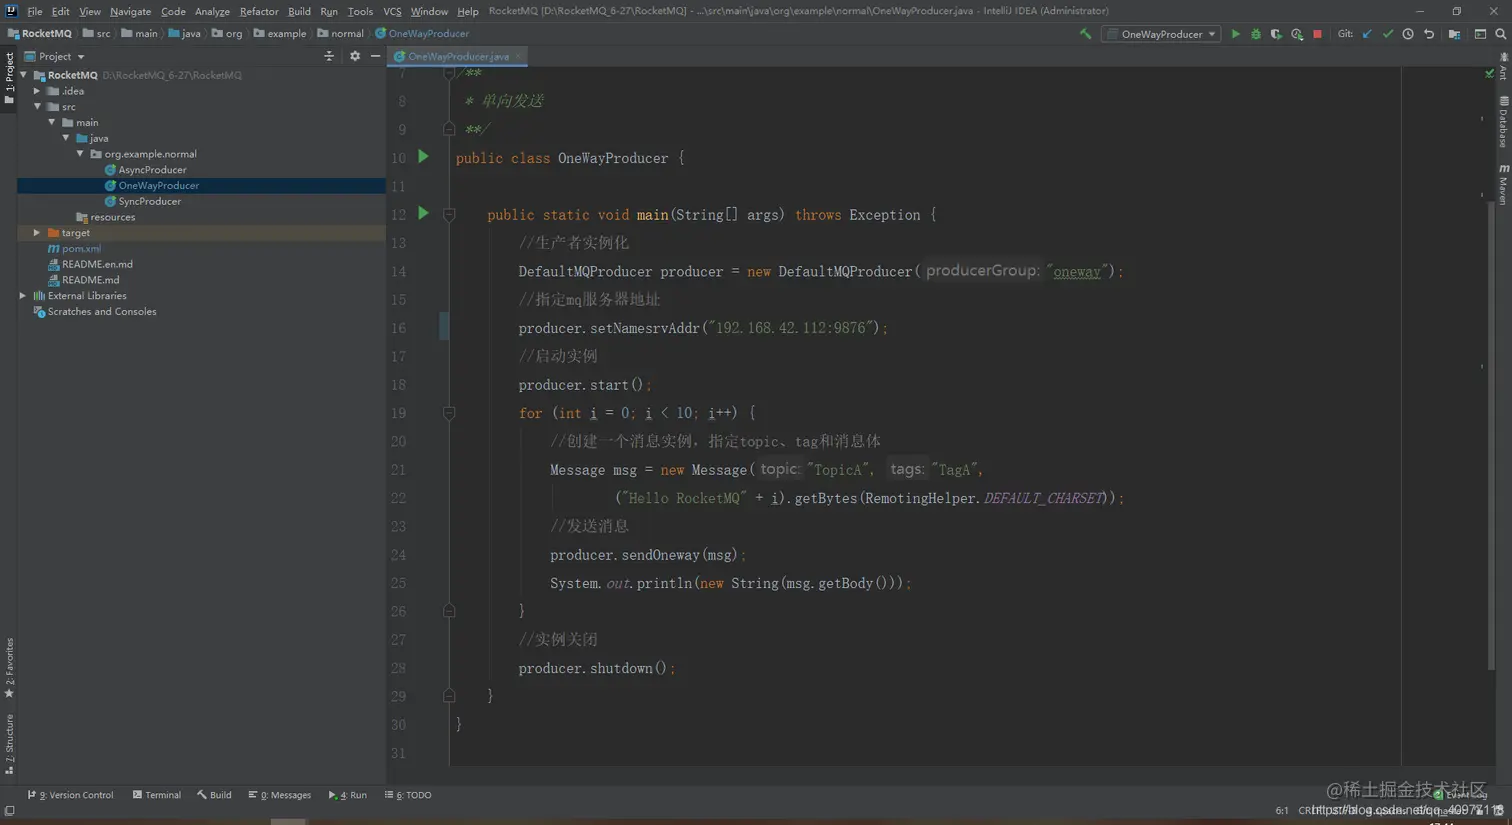Toggle the Project side tool window tab

[9, 78]
